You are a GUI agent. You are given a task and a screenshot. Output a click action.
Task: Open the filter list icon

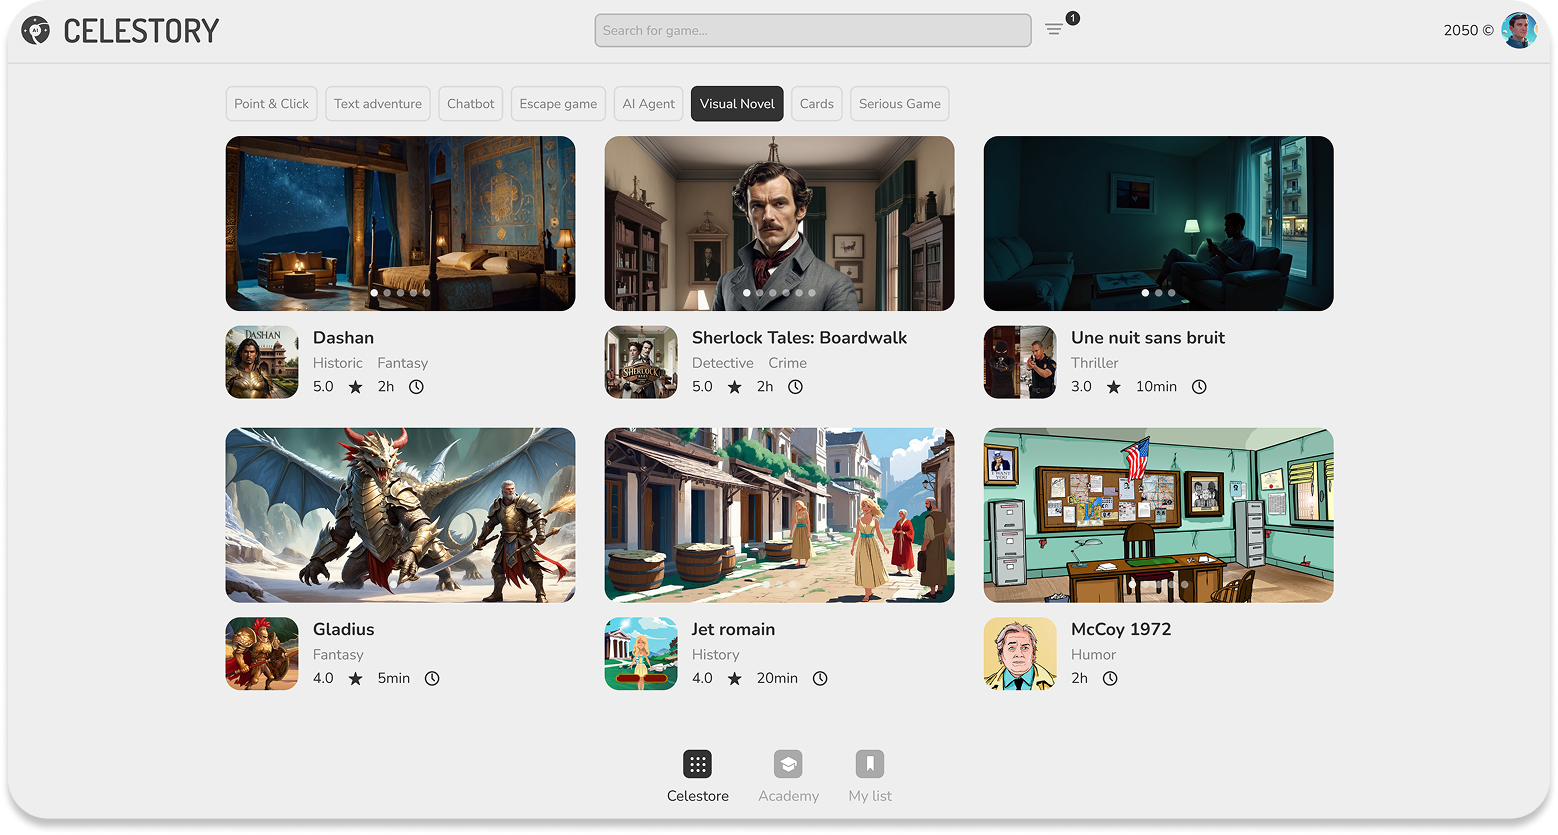(1054, 30)
